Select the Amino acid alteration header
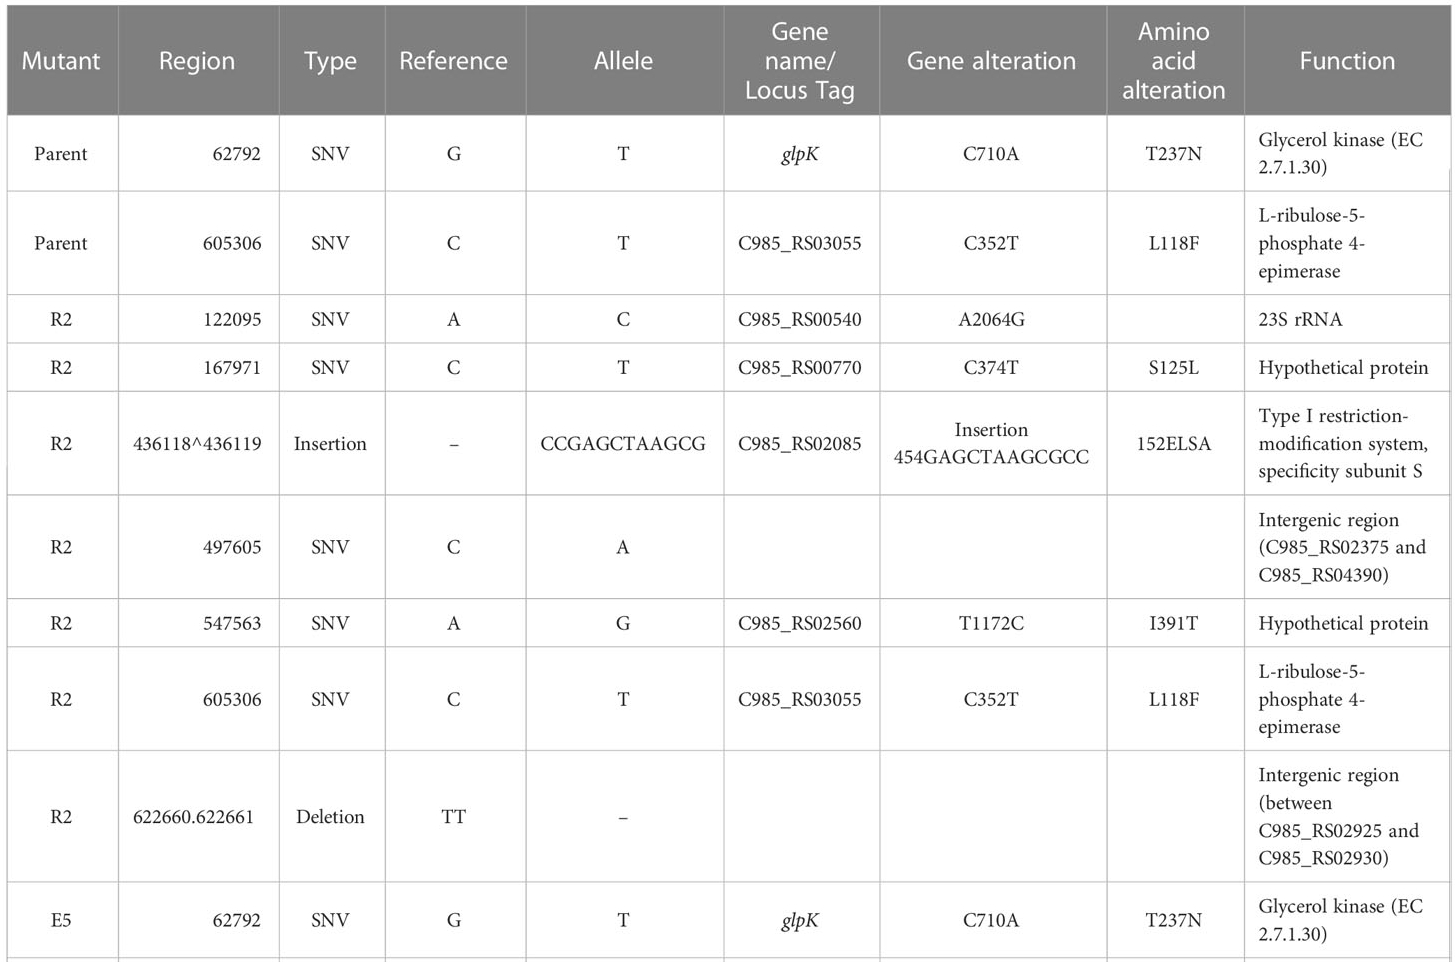Screen dimensions: 1455x962 point(1173,61)
